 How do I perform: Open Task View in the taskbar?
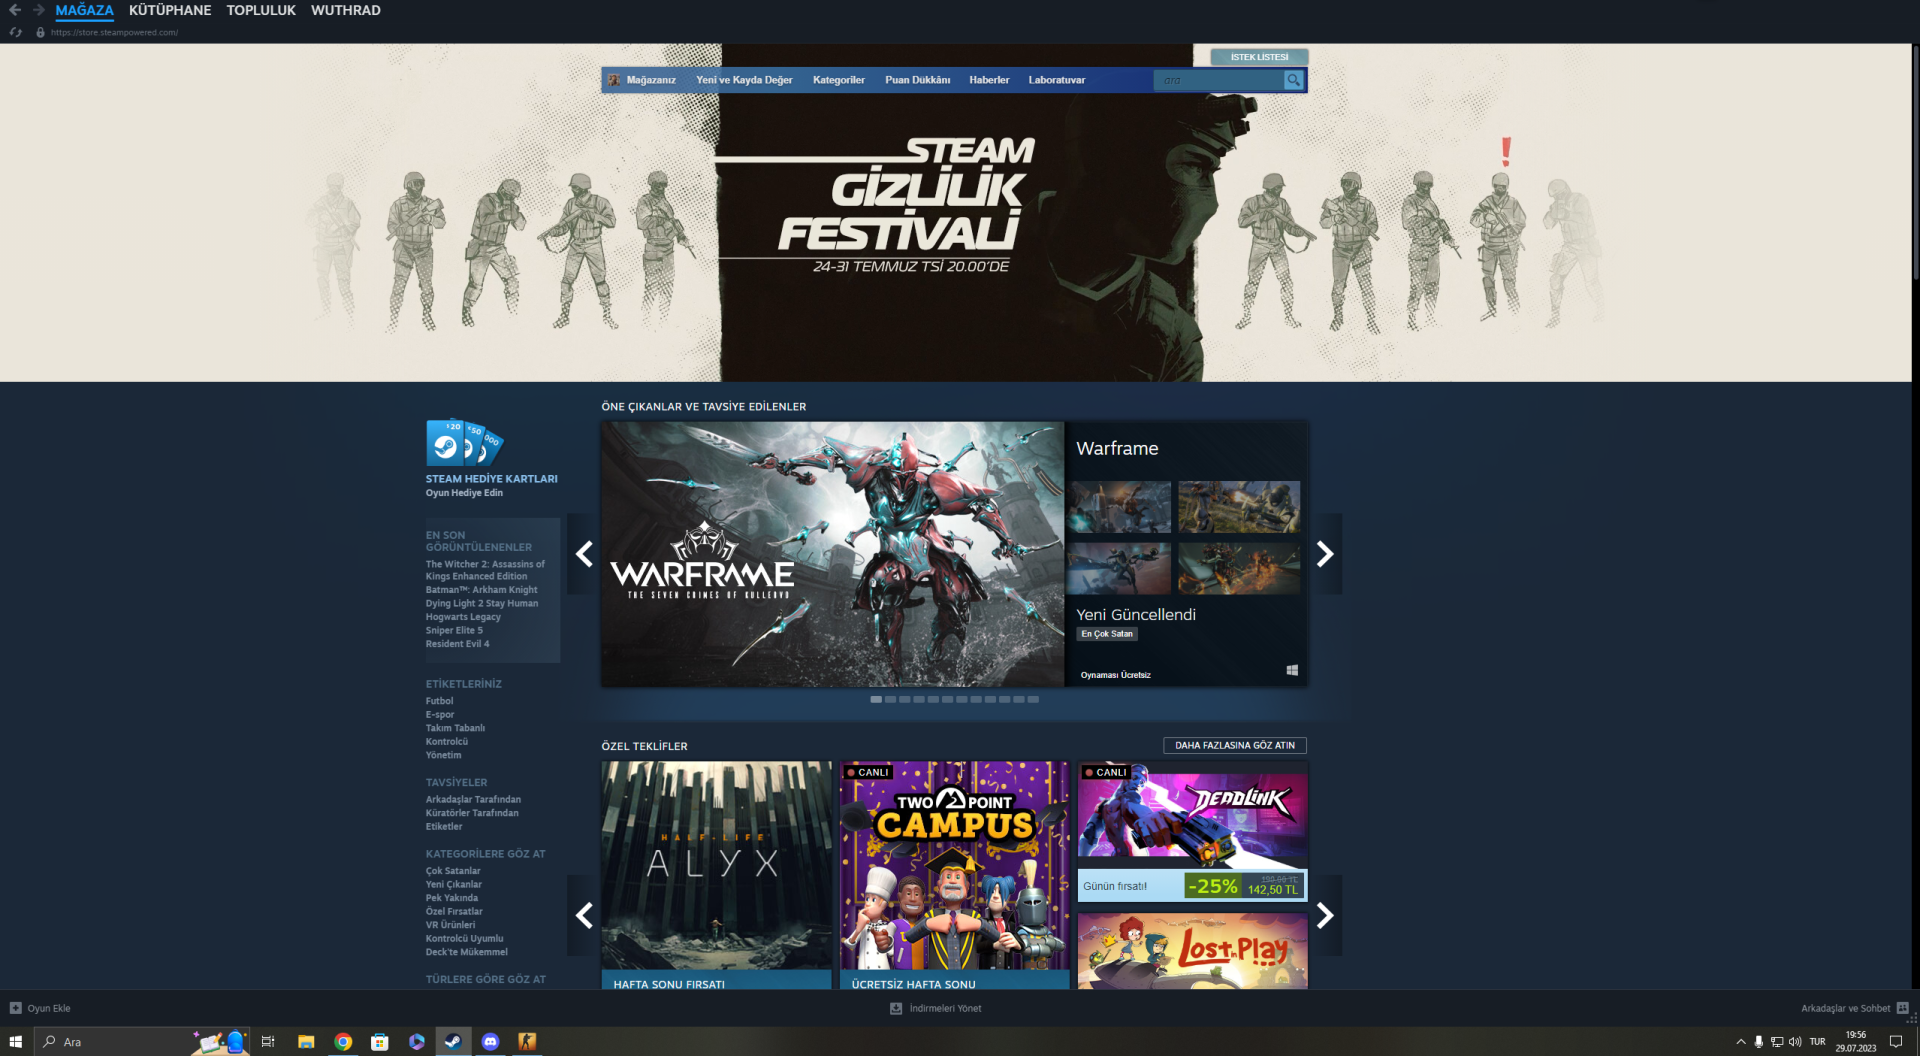268,1042
